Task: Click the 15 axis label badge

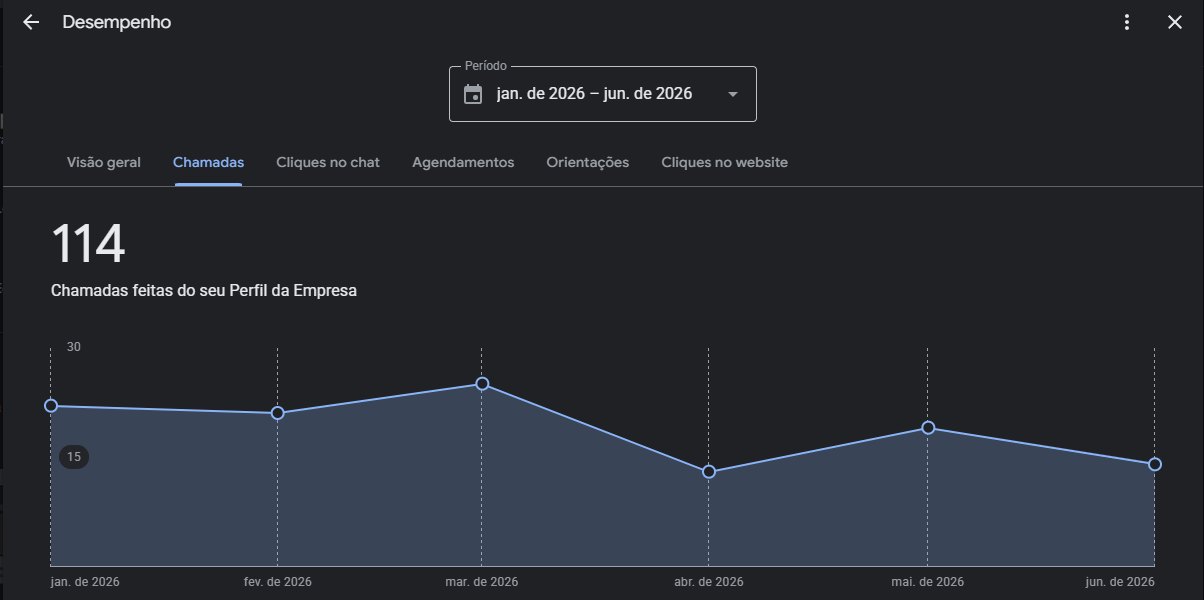Action: (x=74, y=457)
